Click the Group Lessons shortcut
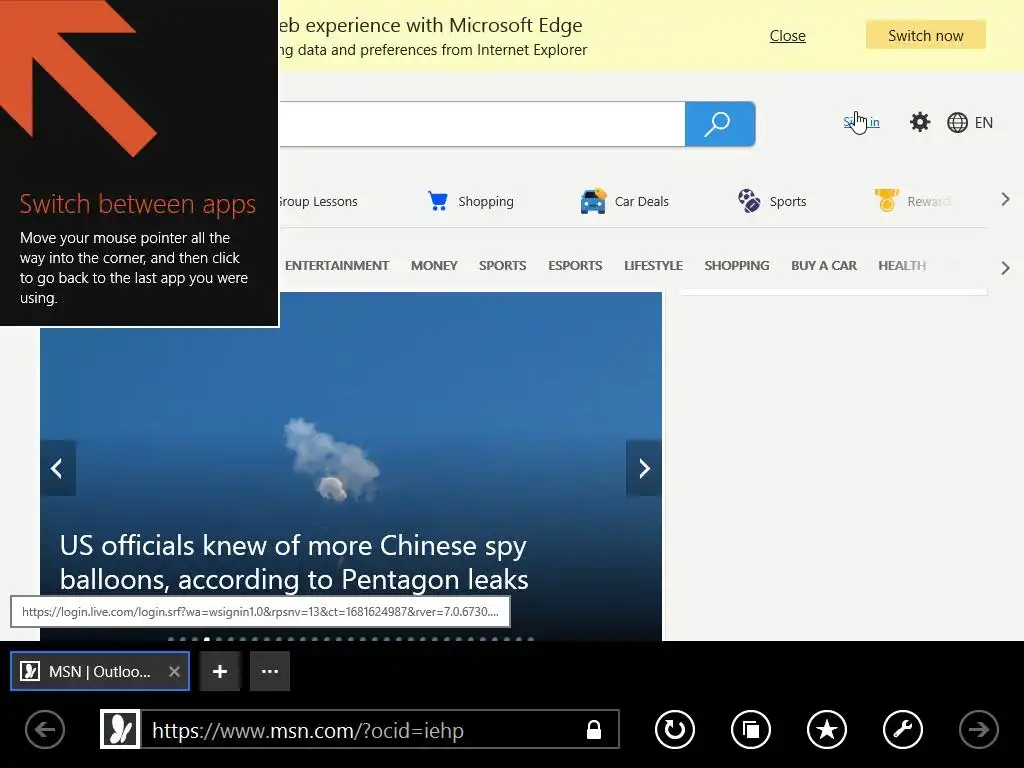1024x768 pixels. click(x=318, y=201)
